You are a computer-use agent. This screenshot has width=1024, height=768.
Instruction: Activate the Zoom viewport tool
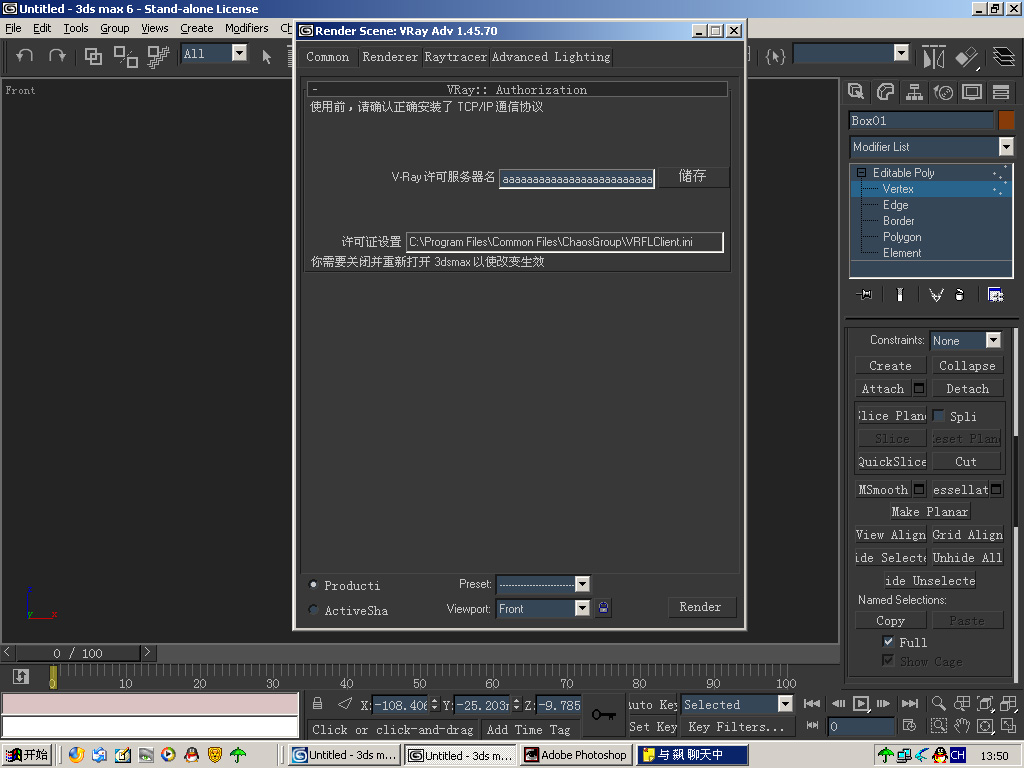coord(938,703)
